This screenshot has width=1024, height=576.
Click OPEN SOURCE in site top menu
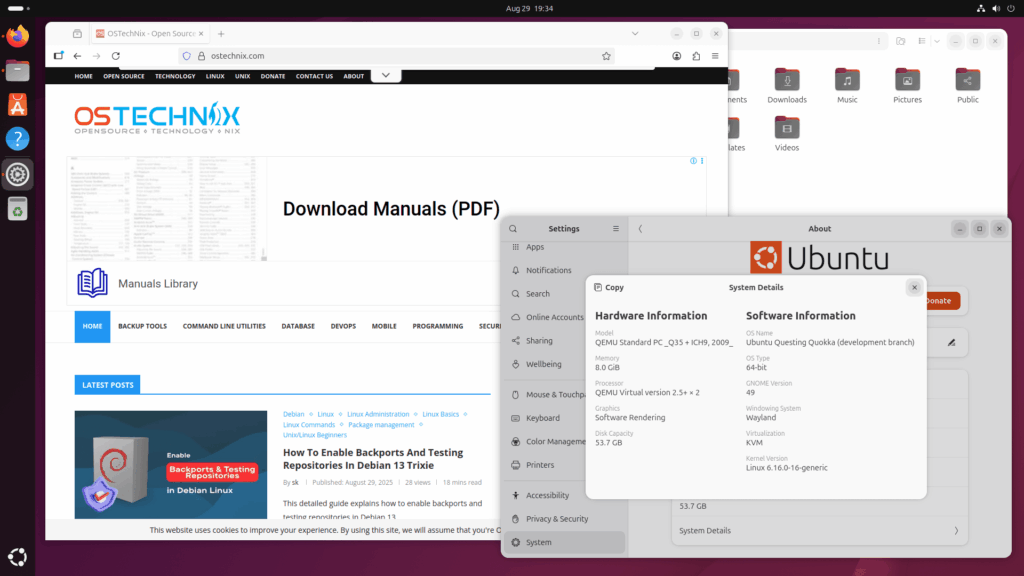(123, 76)
